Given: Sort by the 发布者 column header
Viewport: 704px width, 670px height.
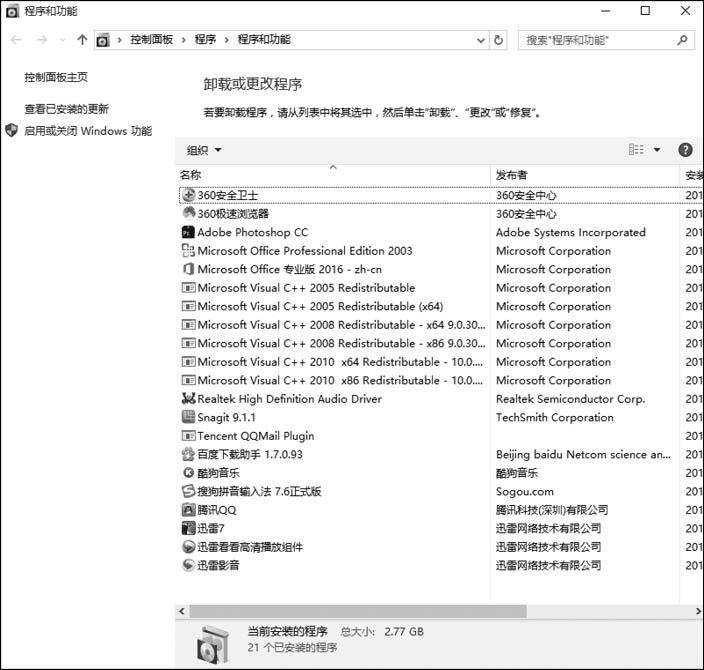Looking at the screenshot, I should click(585, 175).
